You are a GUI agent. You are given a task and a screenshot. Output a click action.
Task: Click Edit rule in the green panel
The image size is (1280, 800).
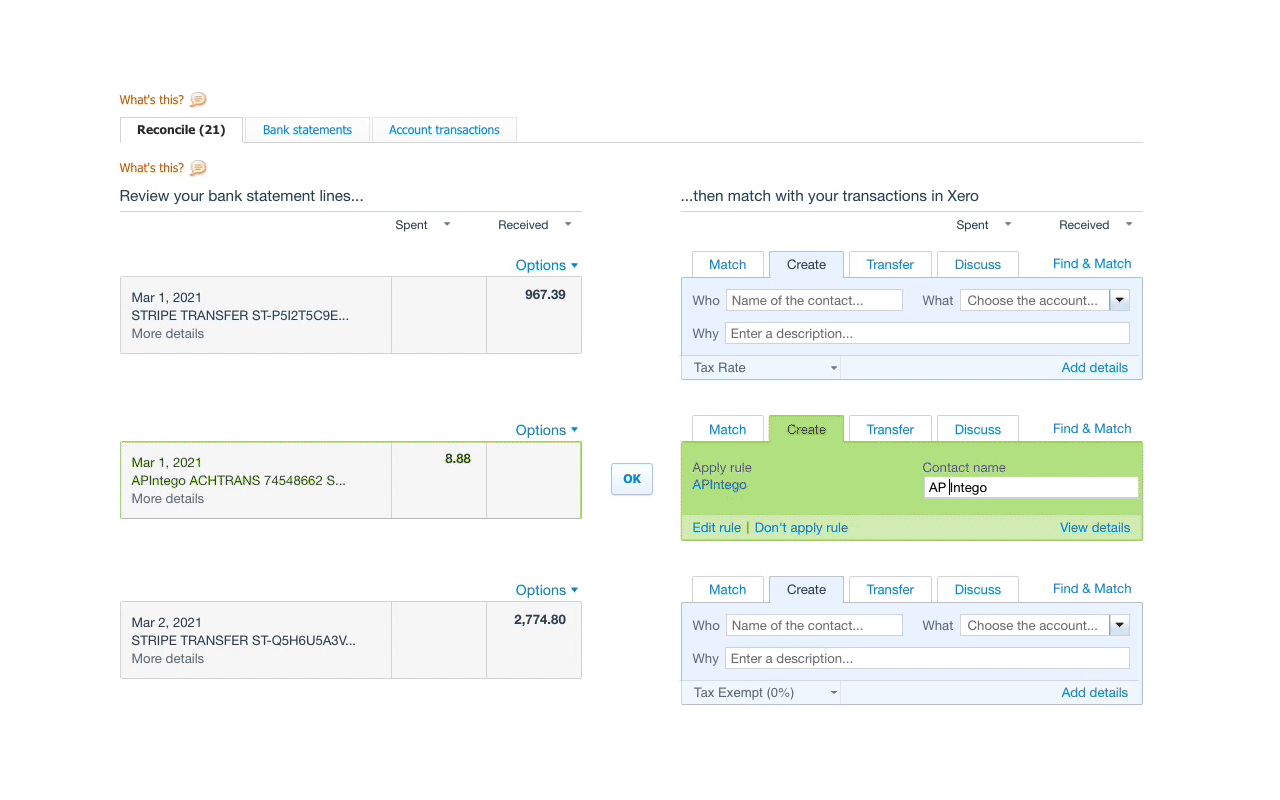tap(716, 528)
